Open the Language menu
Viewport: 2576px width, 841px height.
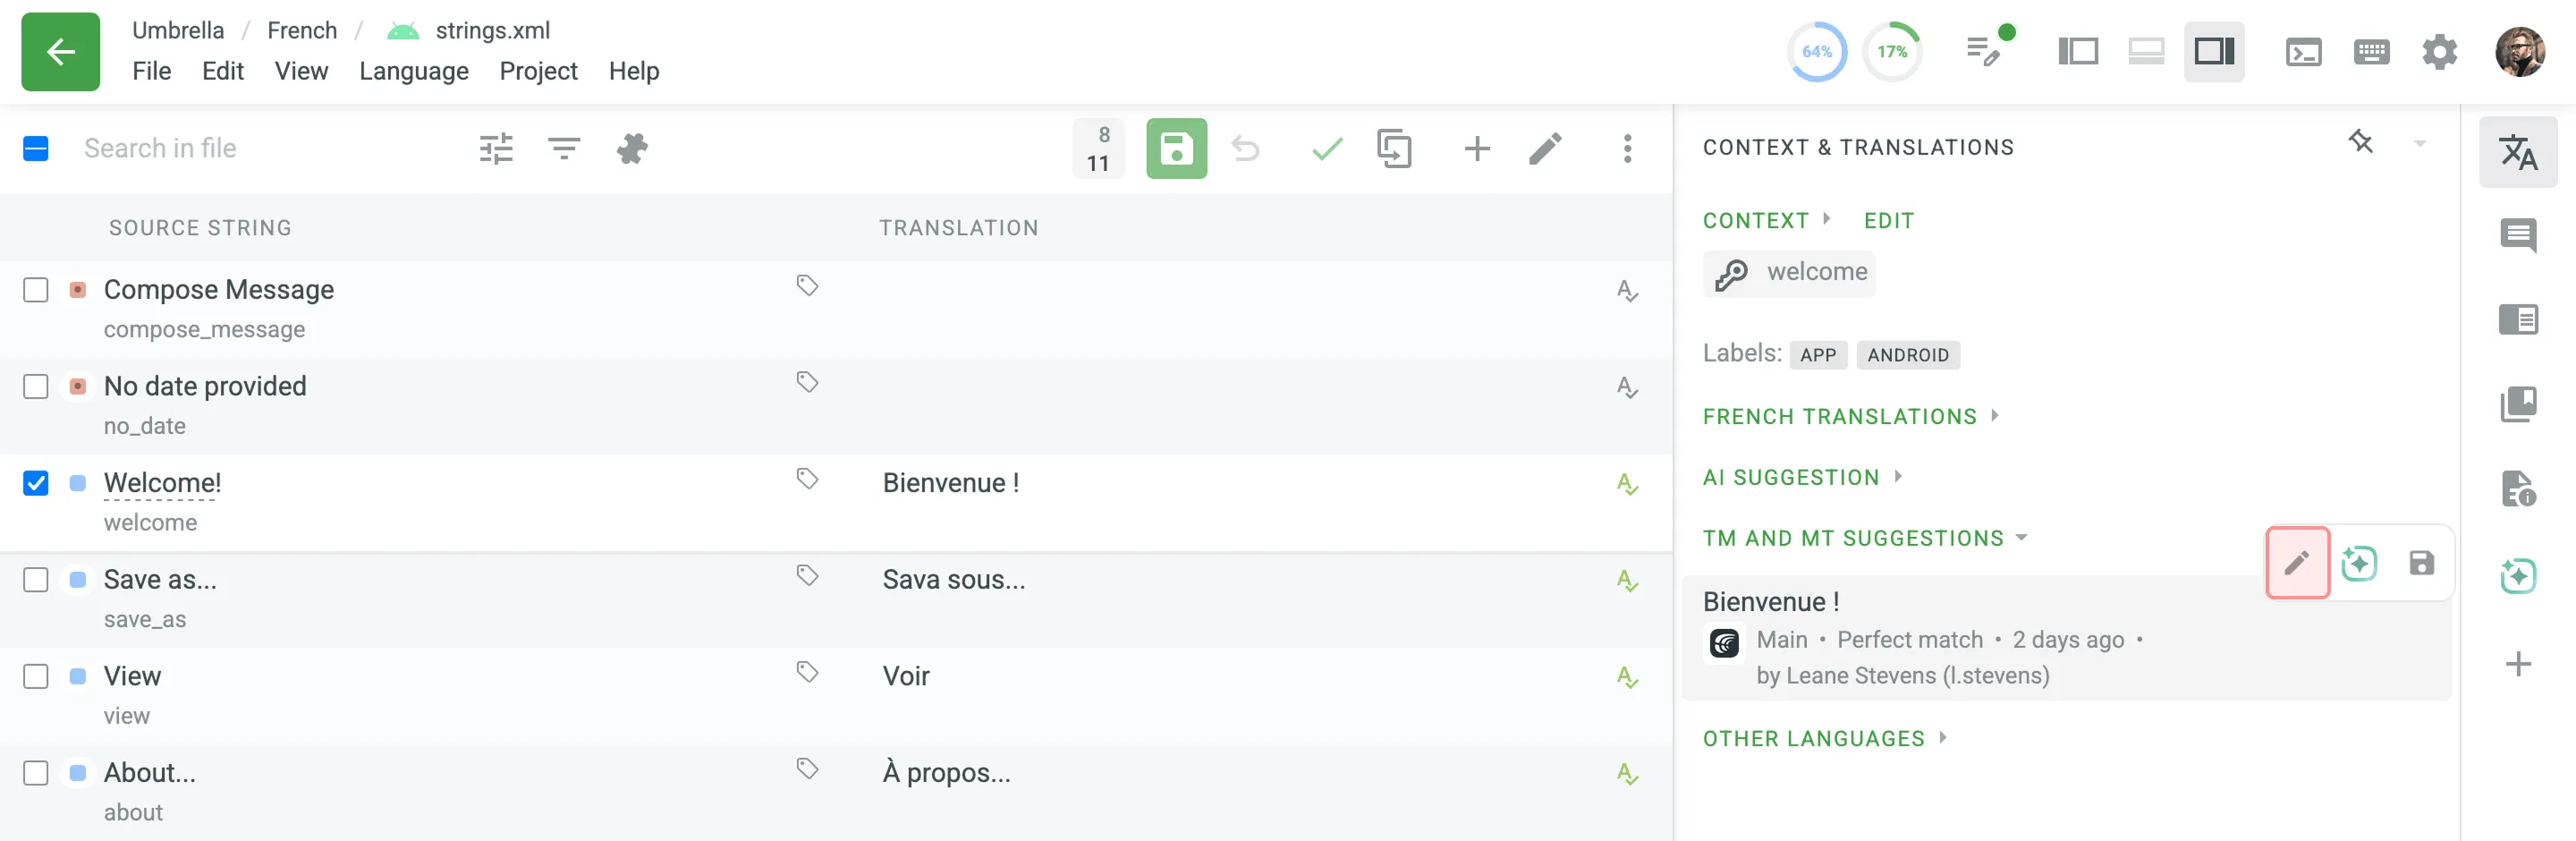pos(413,71)
